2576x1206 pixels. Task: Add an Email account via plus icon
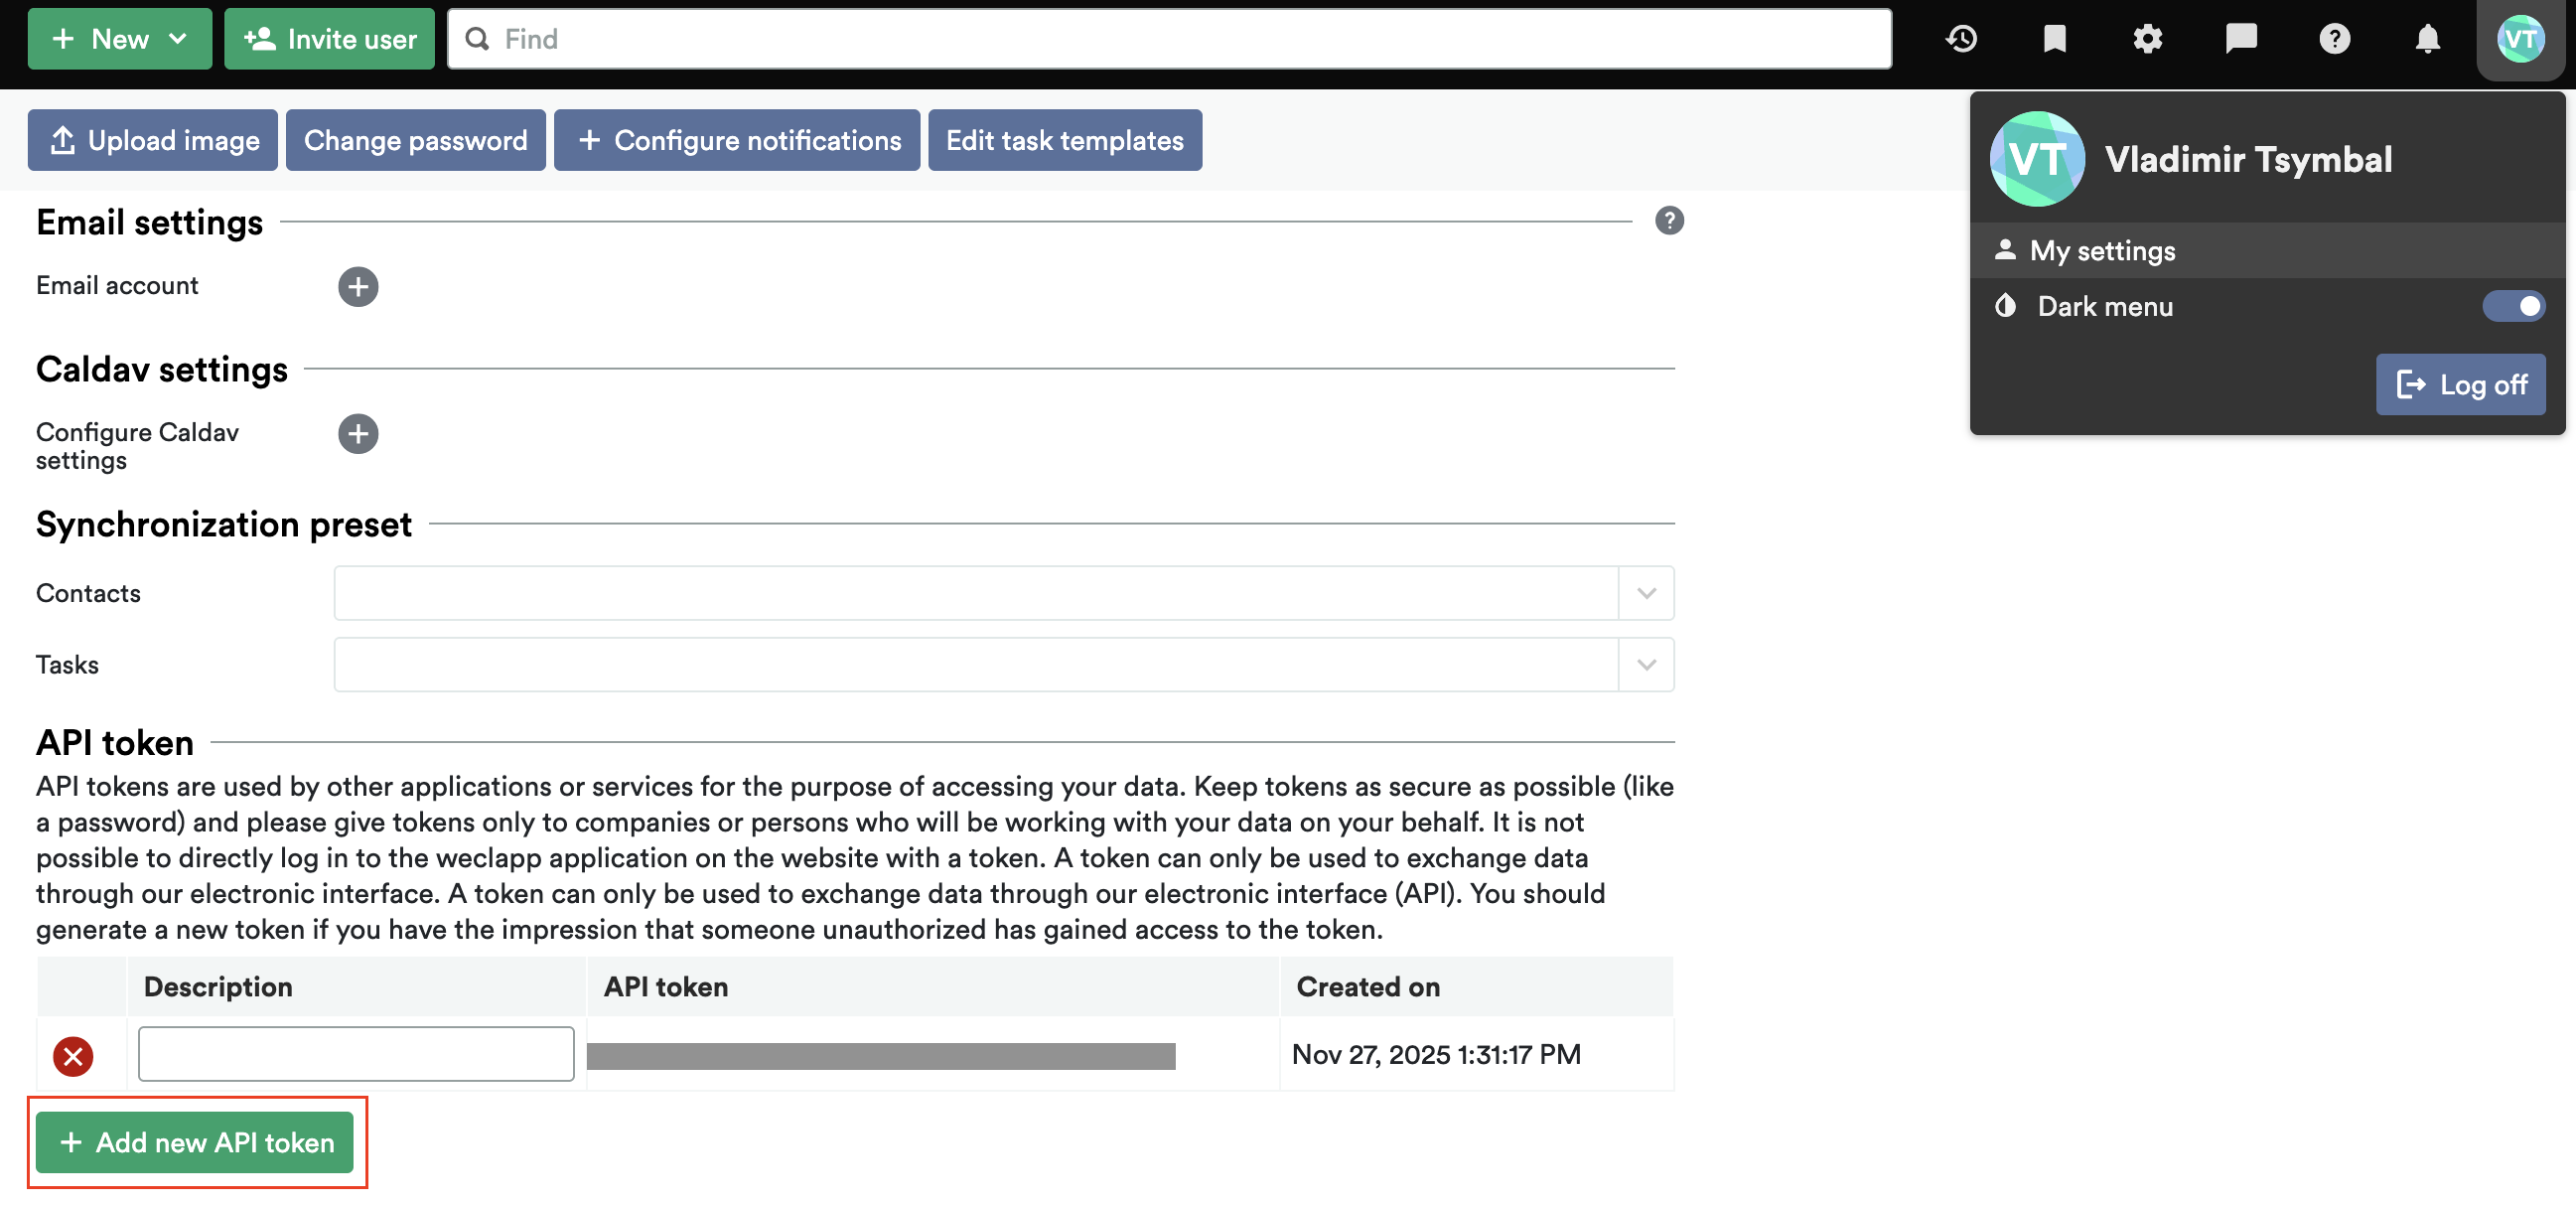[x=358, y=287]
